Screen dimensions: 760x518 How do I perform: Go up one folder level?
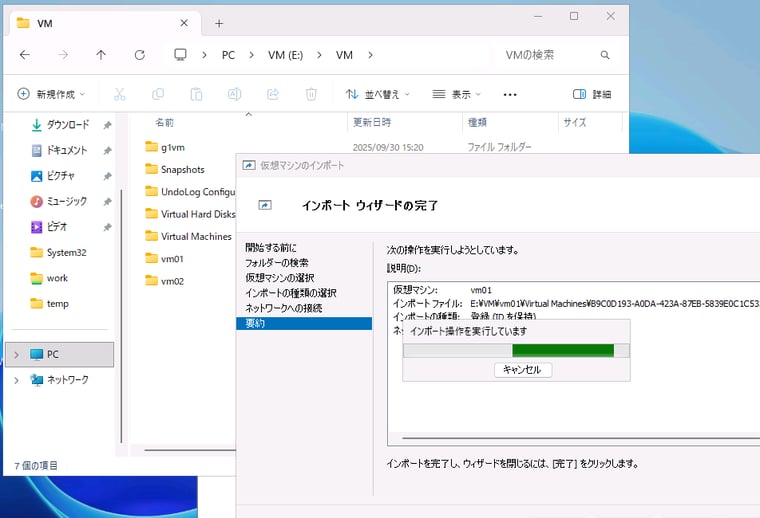click(x=101, y=55)
